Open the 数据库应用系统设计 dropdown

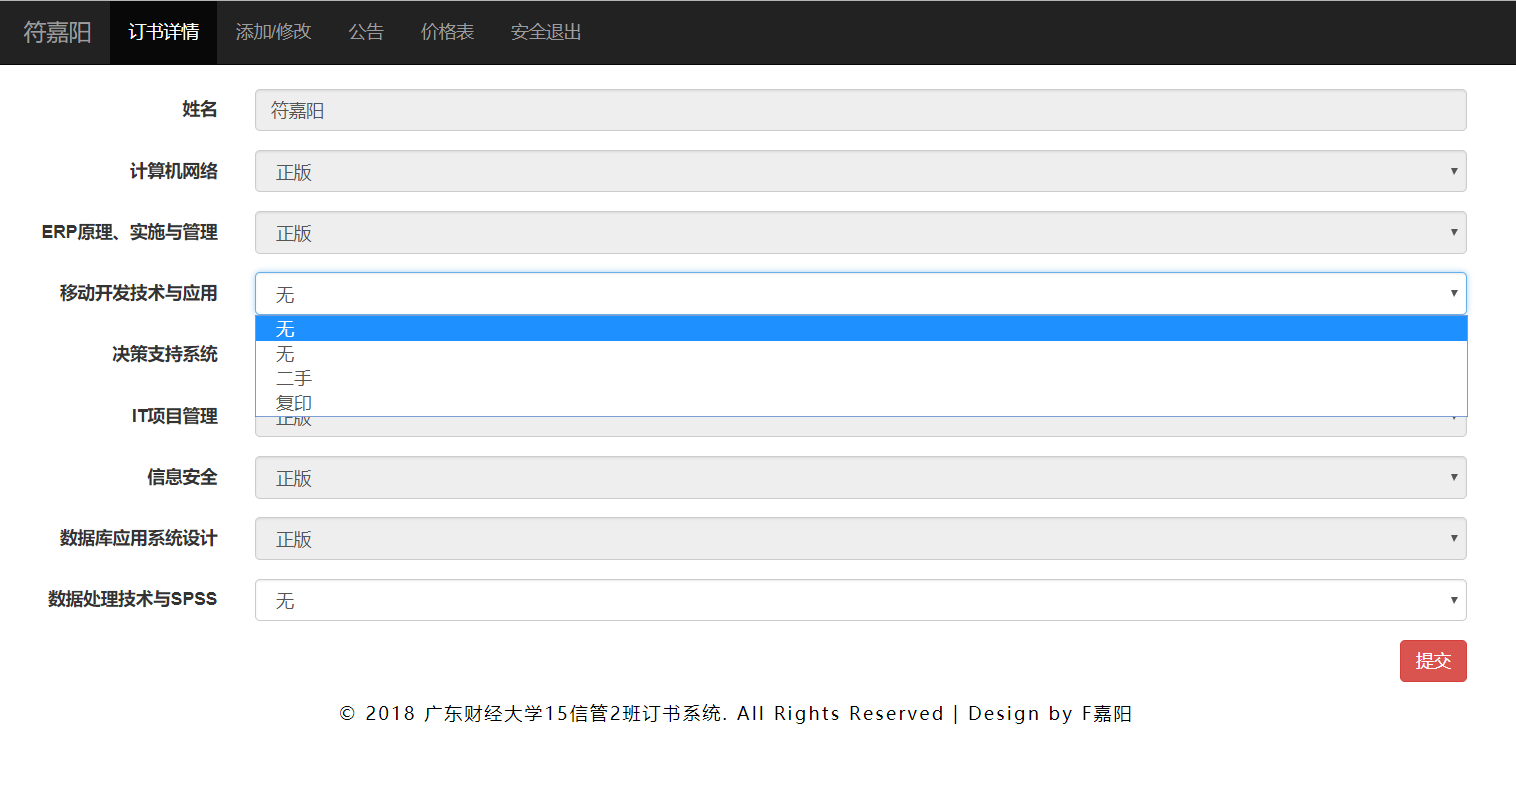click(x=860, y=539)
